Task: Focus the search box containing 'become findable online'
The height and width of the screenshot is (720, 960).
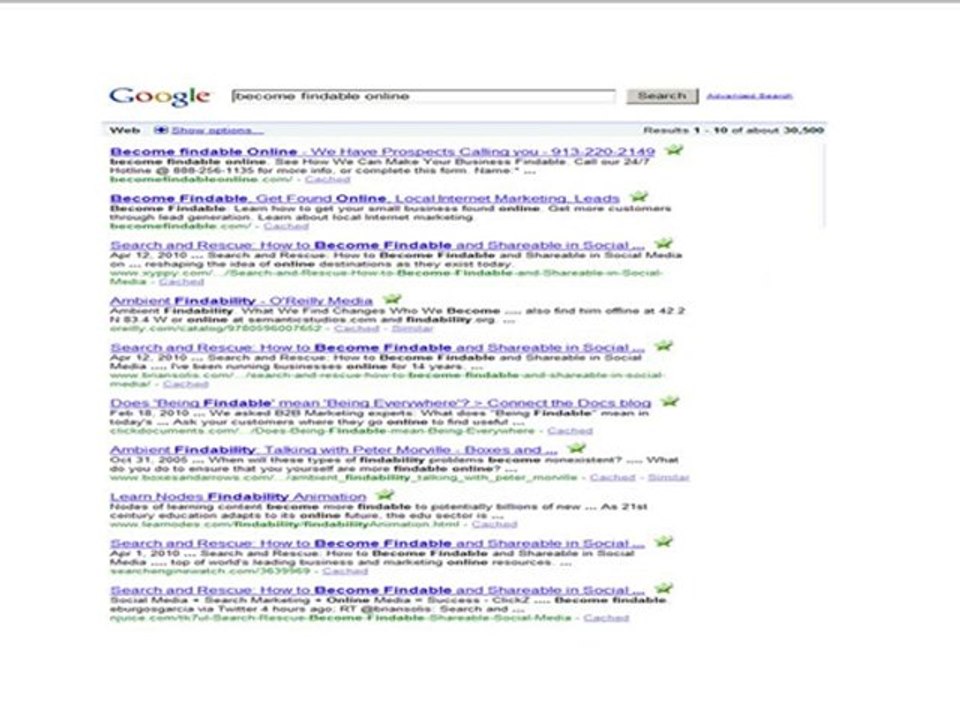Action: [x=424, y=96]
